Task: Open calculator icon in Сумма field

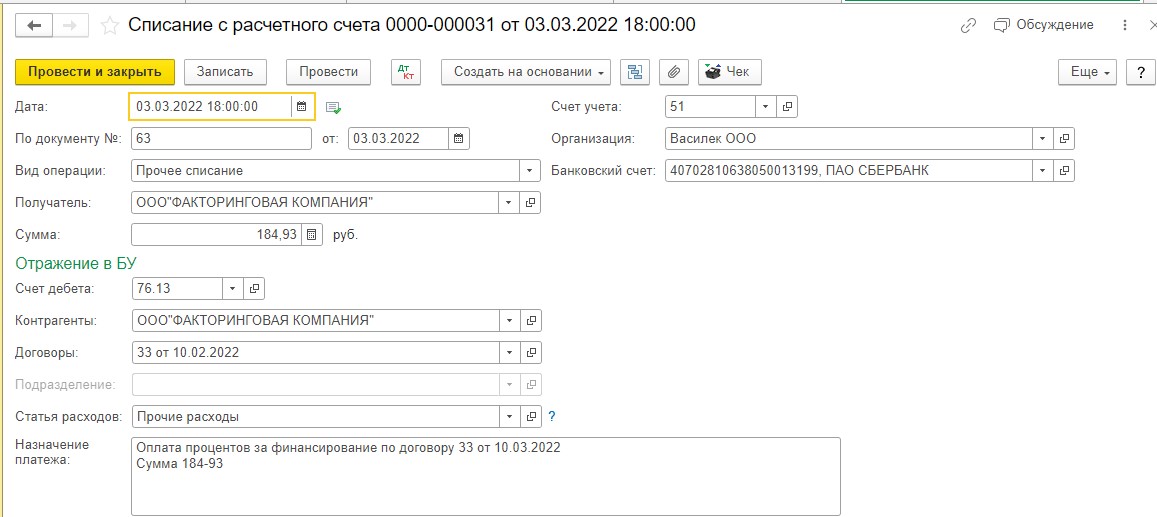Action: point(311,235)
